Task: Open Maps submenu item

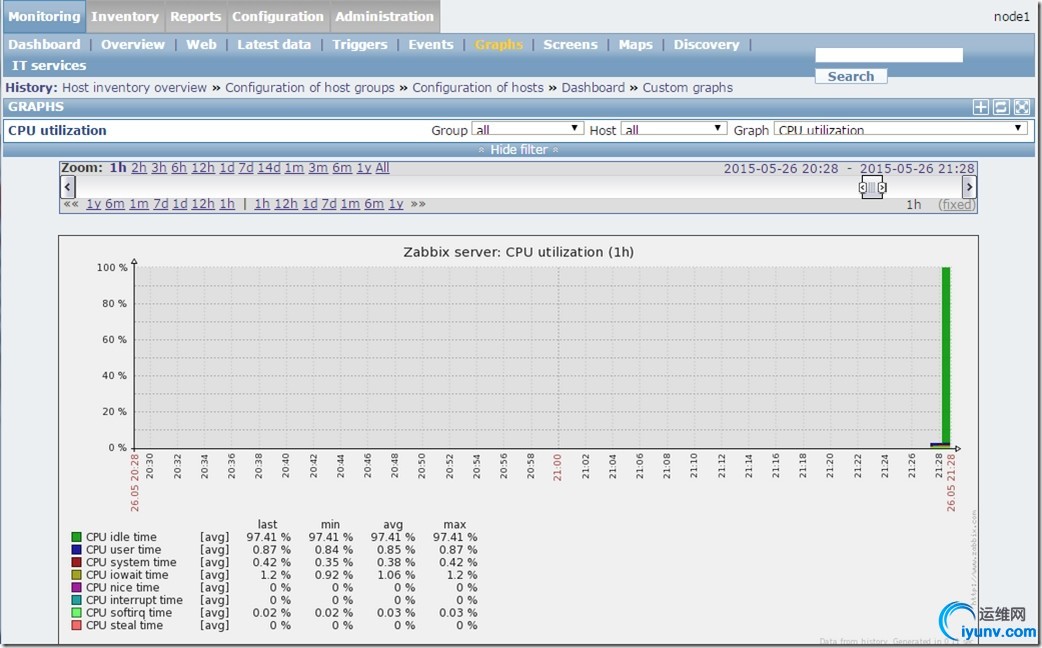Action: point(635,45)
